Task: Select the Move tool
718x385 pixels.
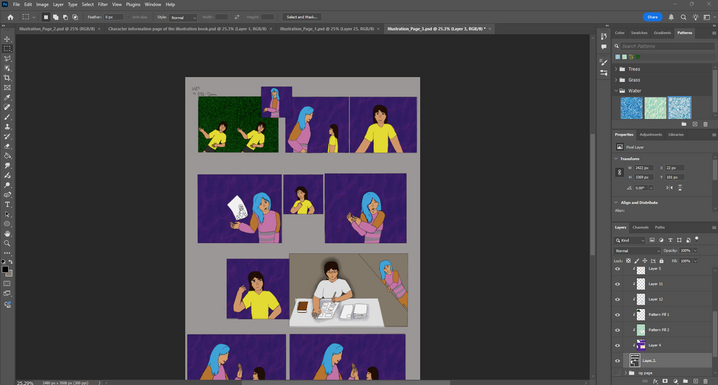Action: tap(7, 39)
